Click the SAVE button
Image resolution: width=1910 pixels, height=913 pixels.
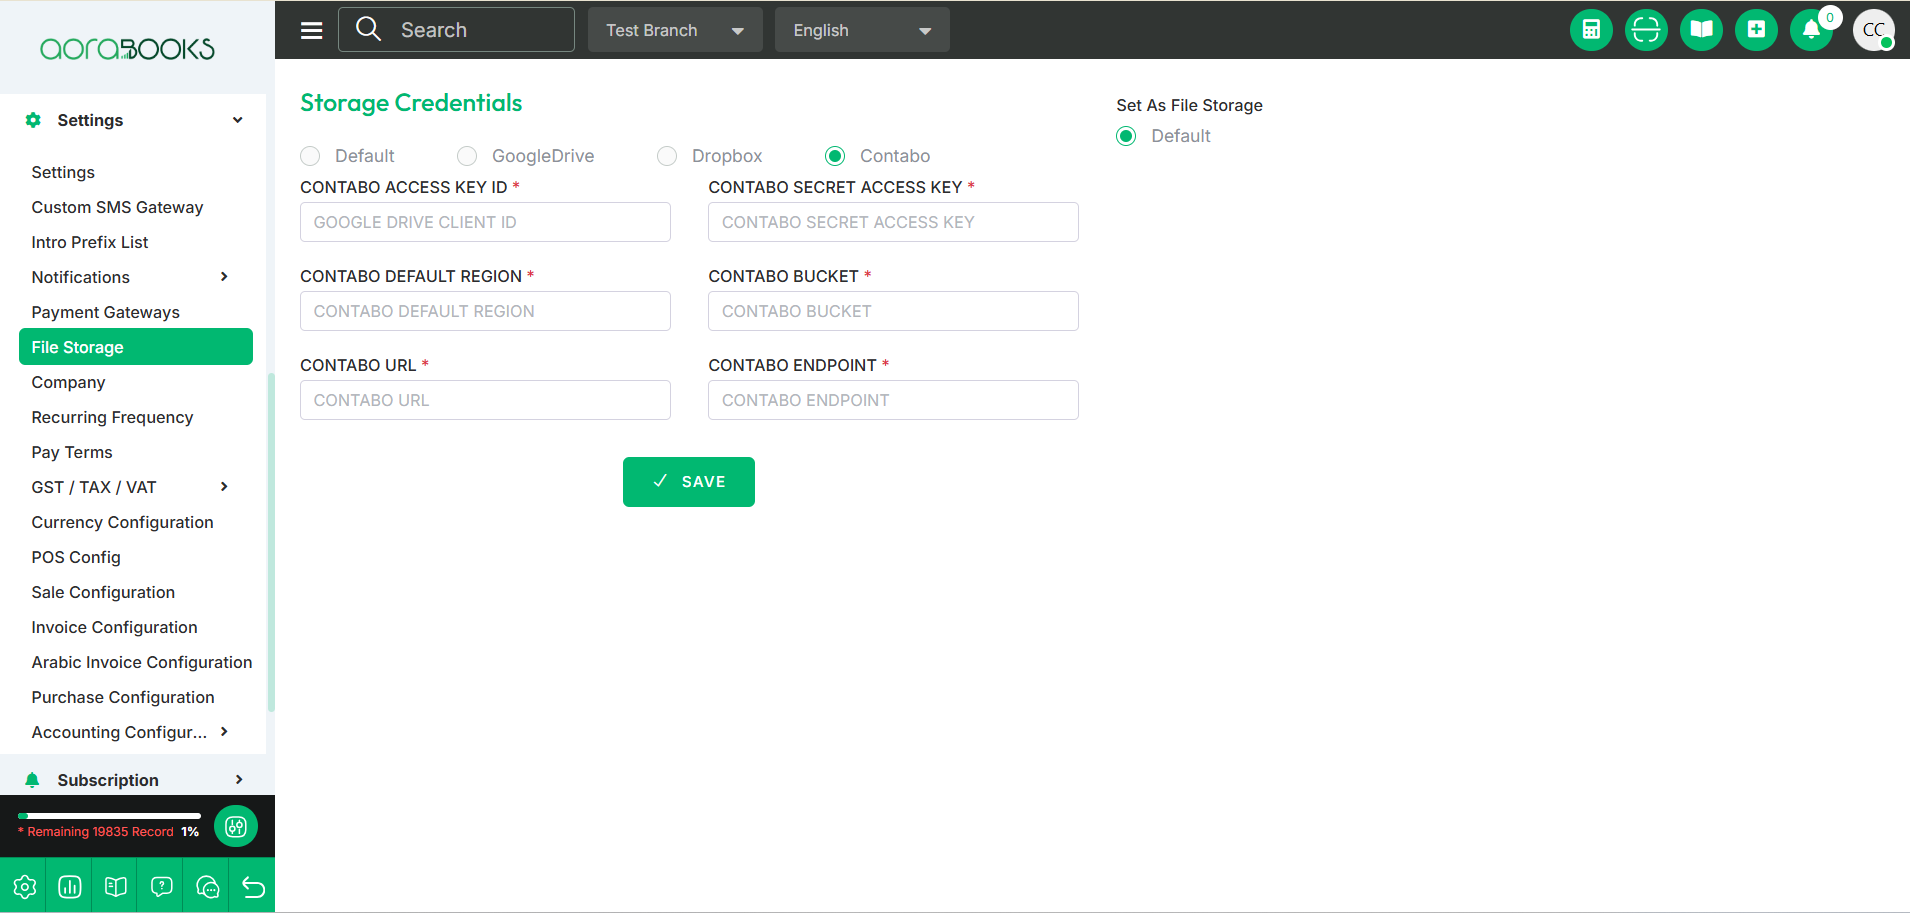tap(689, 482)
